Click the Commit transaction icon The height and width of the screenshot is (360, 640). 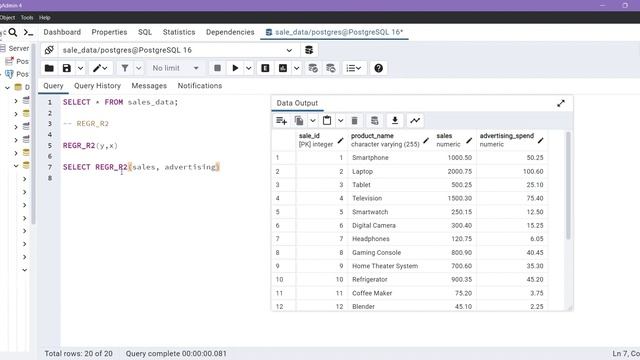[313, 68]
